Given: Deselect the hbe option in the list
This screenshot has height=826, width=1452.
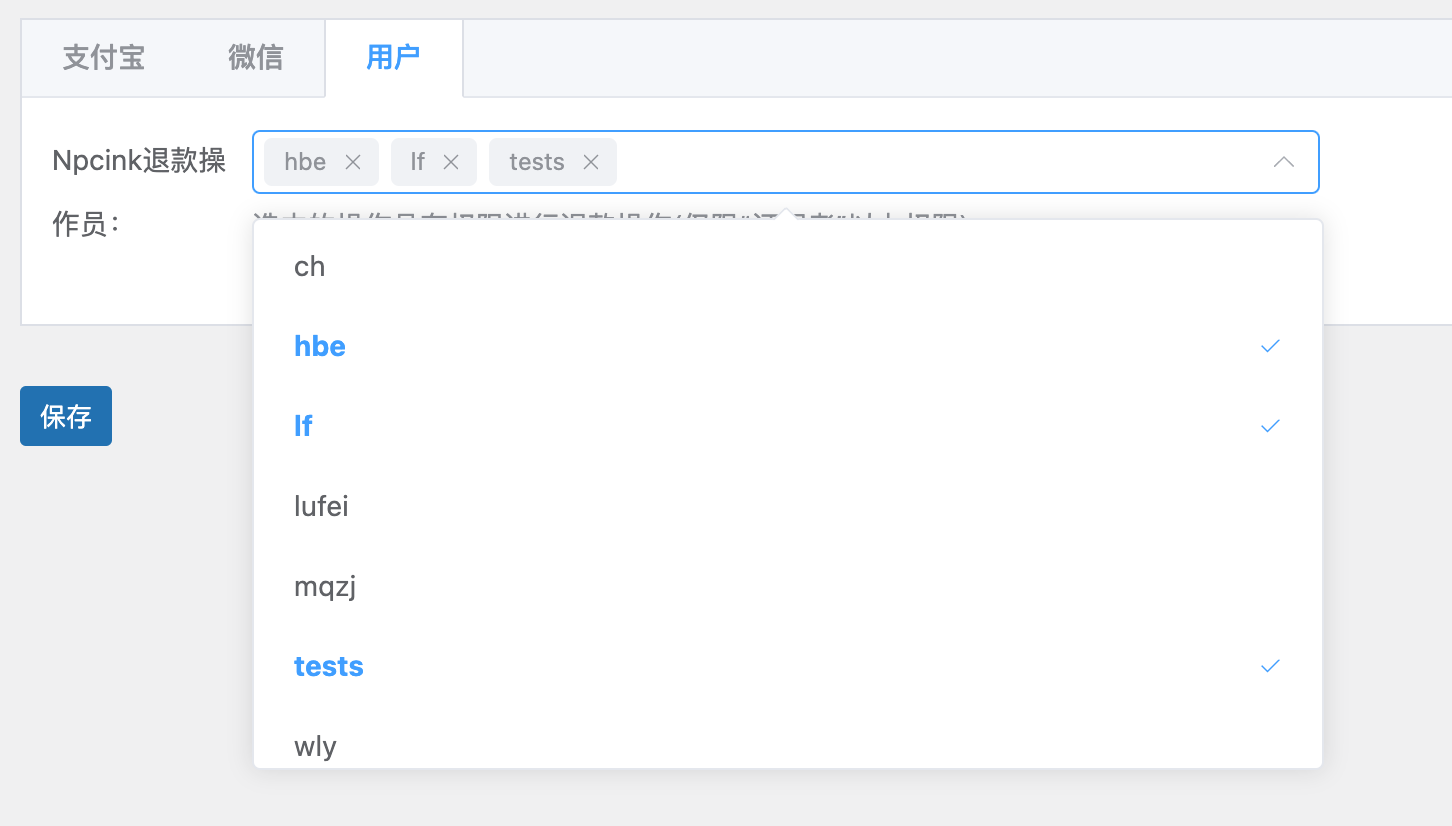Looking at the screenshot, I should coord(320,346).
